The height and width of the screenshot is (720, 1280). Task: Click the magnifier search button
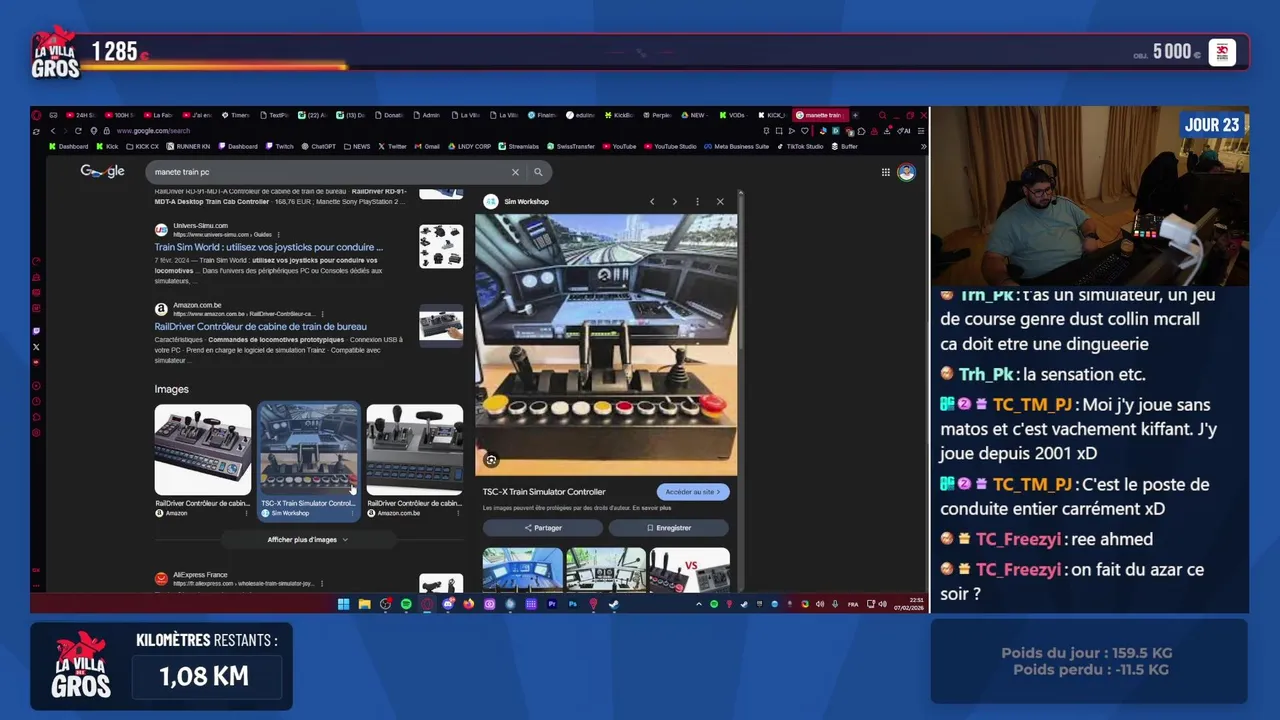538,172
